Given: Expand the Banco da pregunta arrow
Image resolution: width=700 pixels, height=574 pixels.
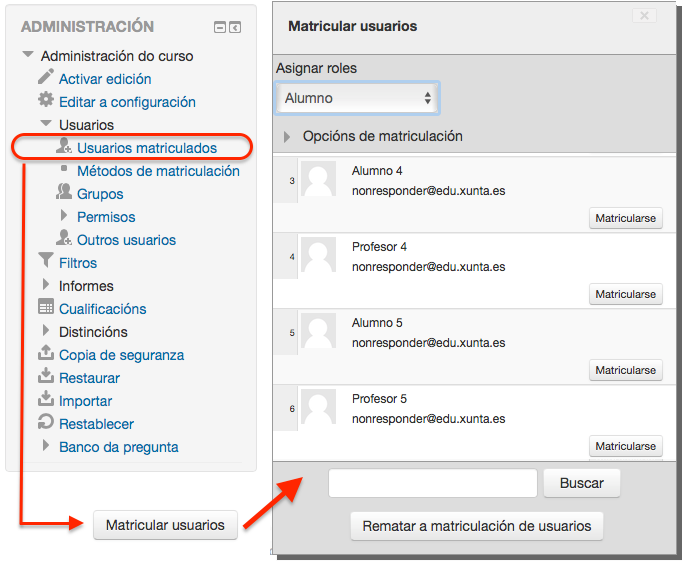Looking at the screenshot, I should tap(46, 445).
